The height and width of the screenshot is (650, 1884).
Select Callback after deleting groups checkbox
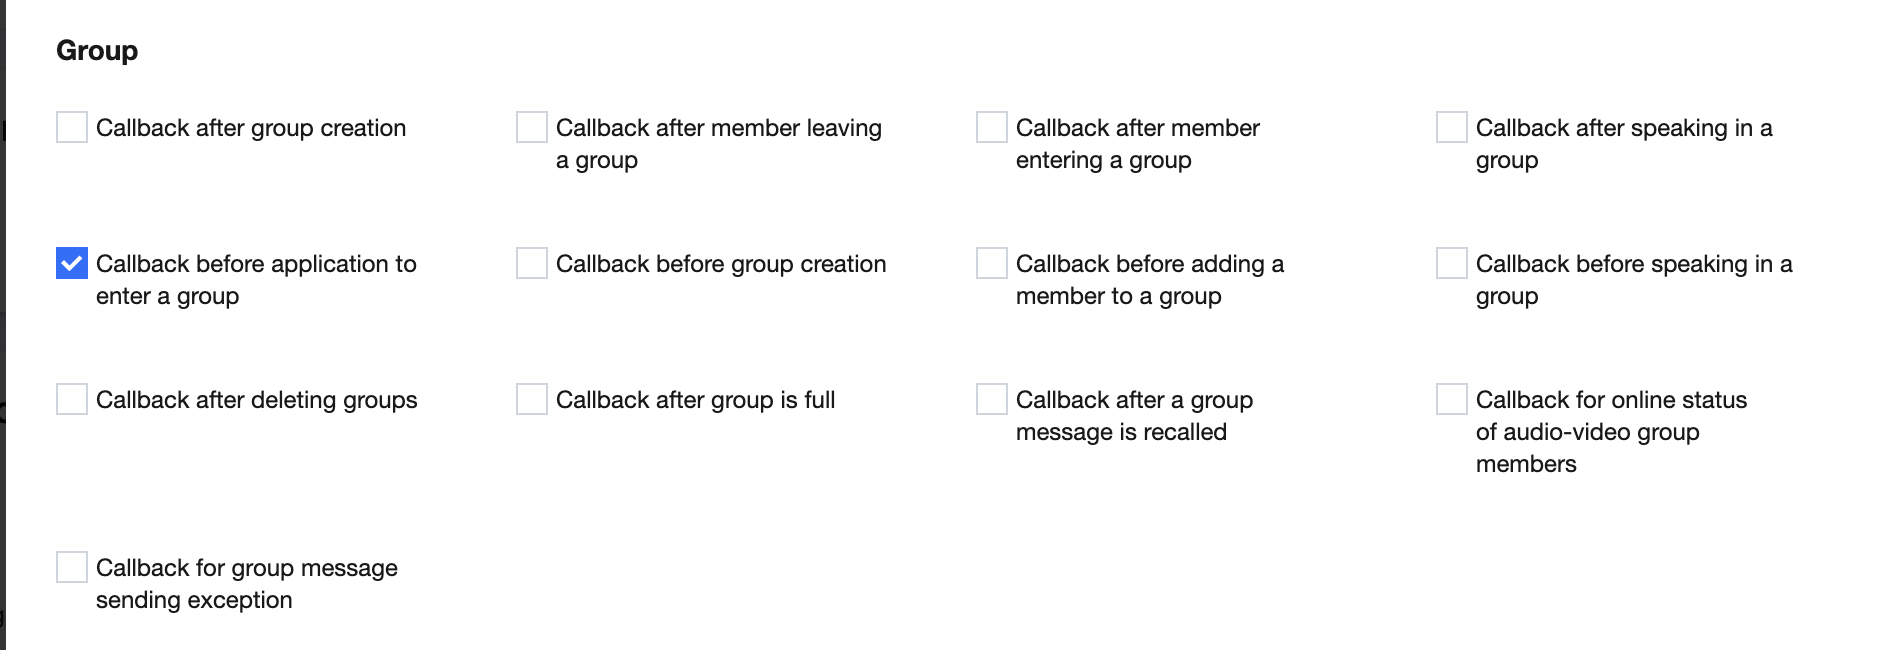tap(72, 399)
